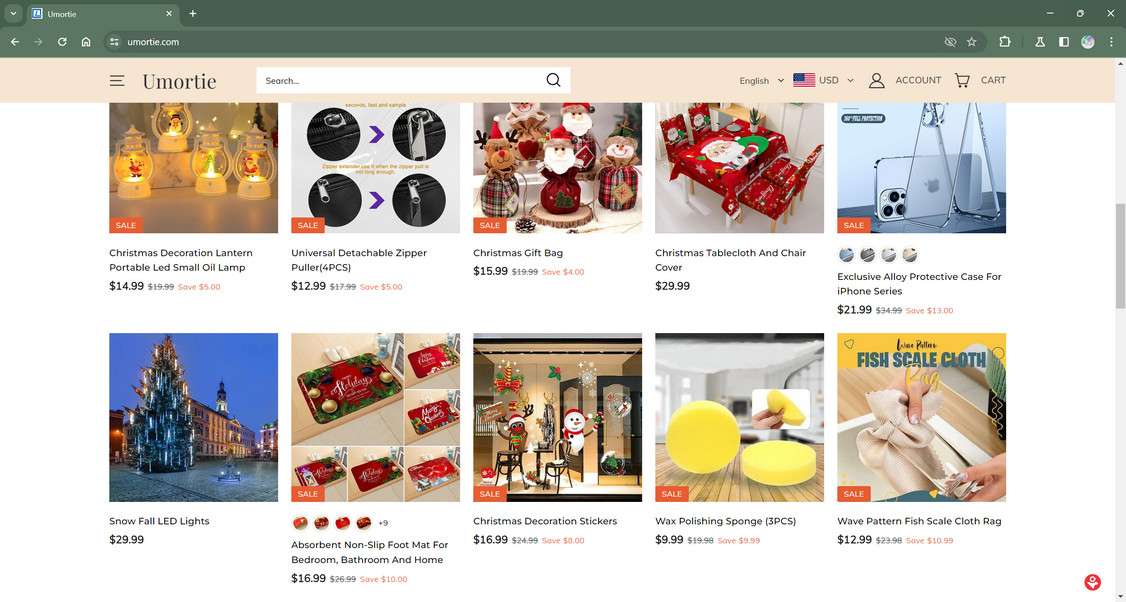Open the Snow Fall LED Lights product link
Screen dimensions: 1126x602
pos(159,521)
